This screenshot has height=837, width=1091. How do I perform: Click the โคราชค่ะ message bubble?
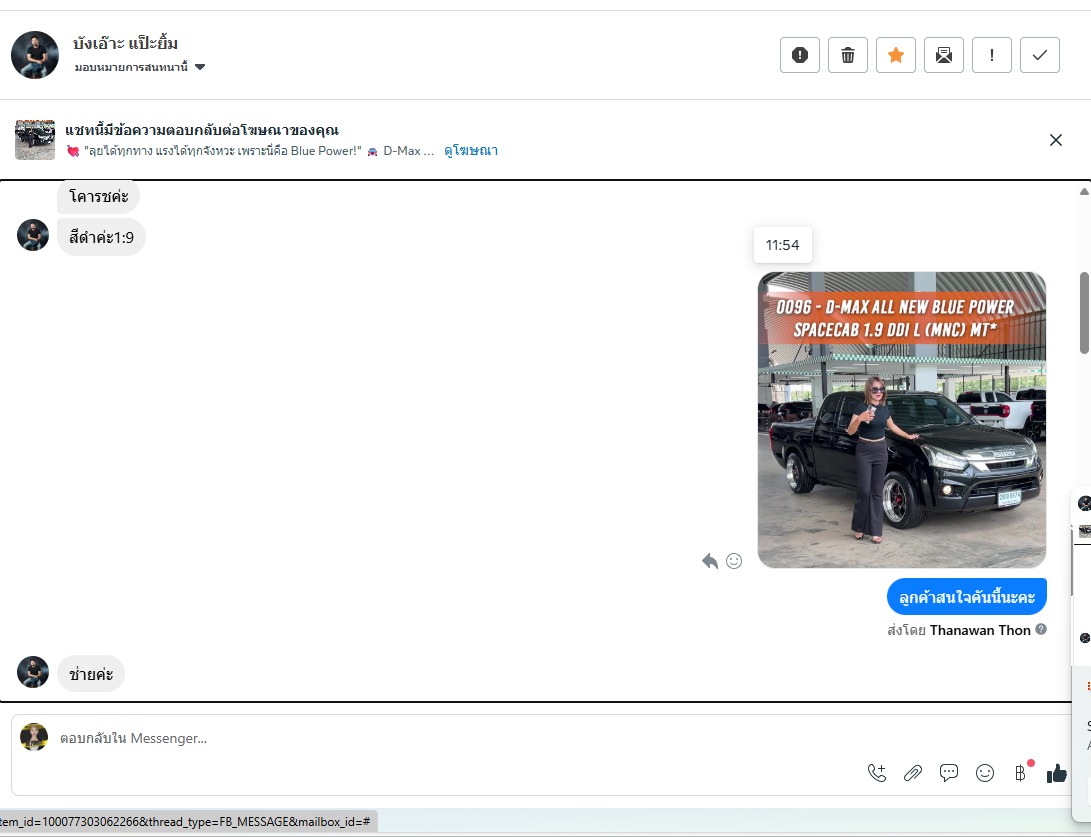(98, 197)
